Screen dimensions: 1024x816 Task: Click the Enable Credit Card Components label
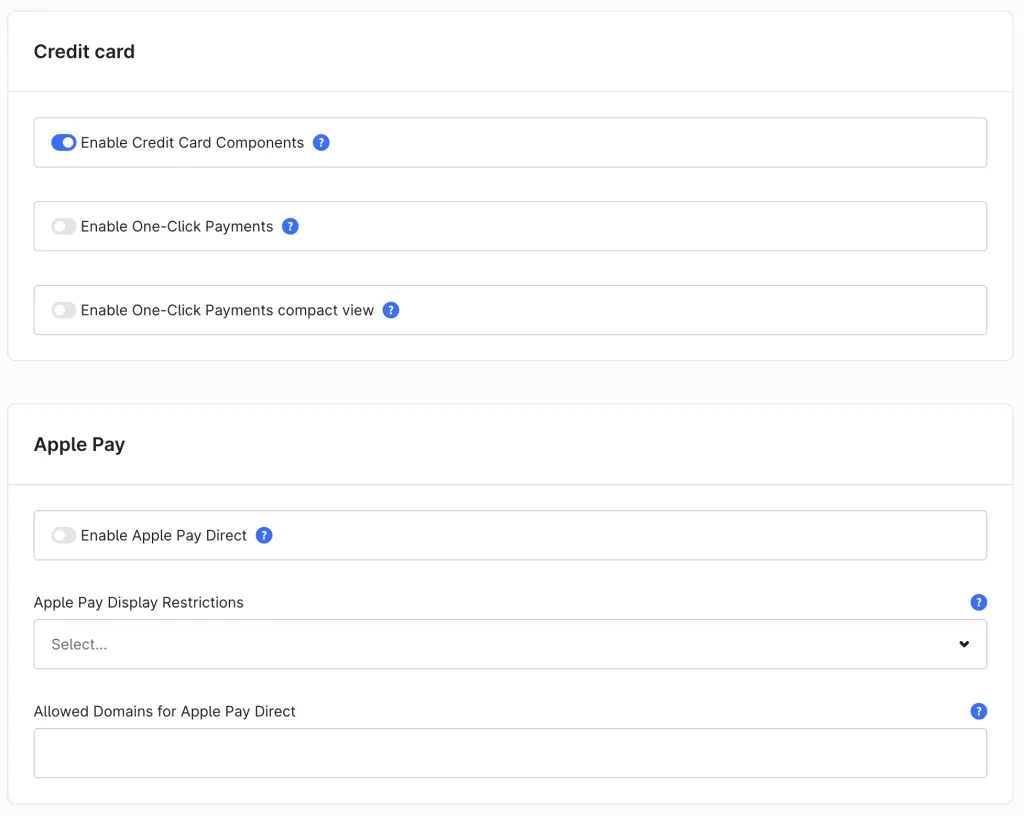point(192,142)
